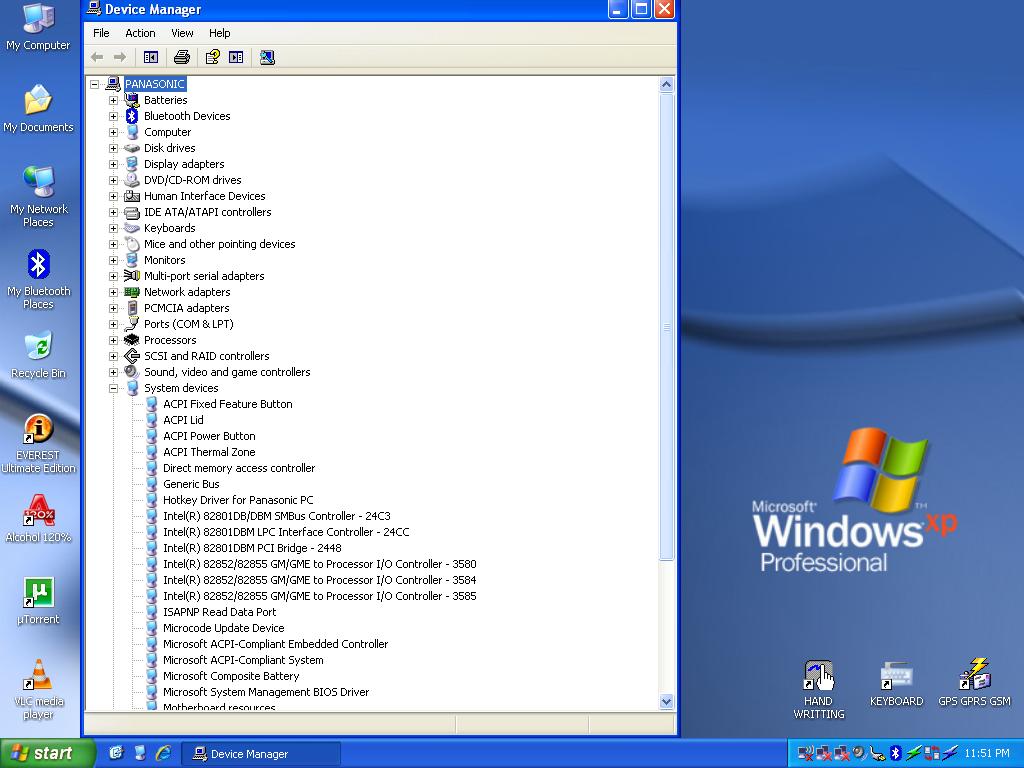Select the Bluetooth Devices category icon
This screenshot has width=1024, height=768.
click(x=132, y=116)
